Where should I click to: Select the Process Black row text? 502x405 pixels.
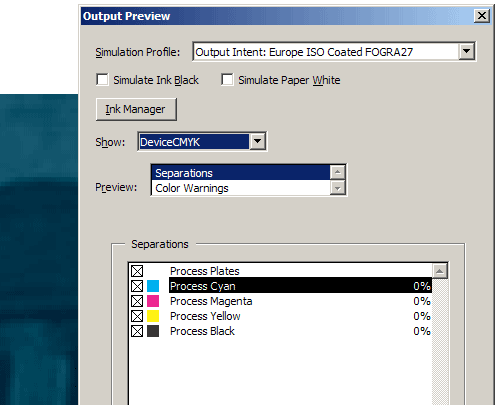(202, 331)
